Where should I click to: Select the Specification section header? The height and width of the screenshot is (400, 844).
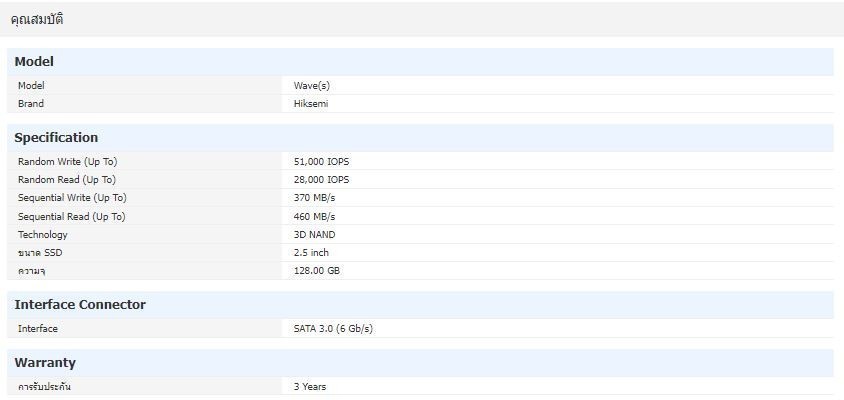[56, 138]
